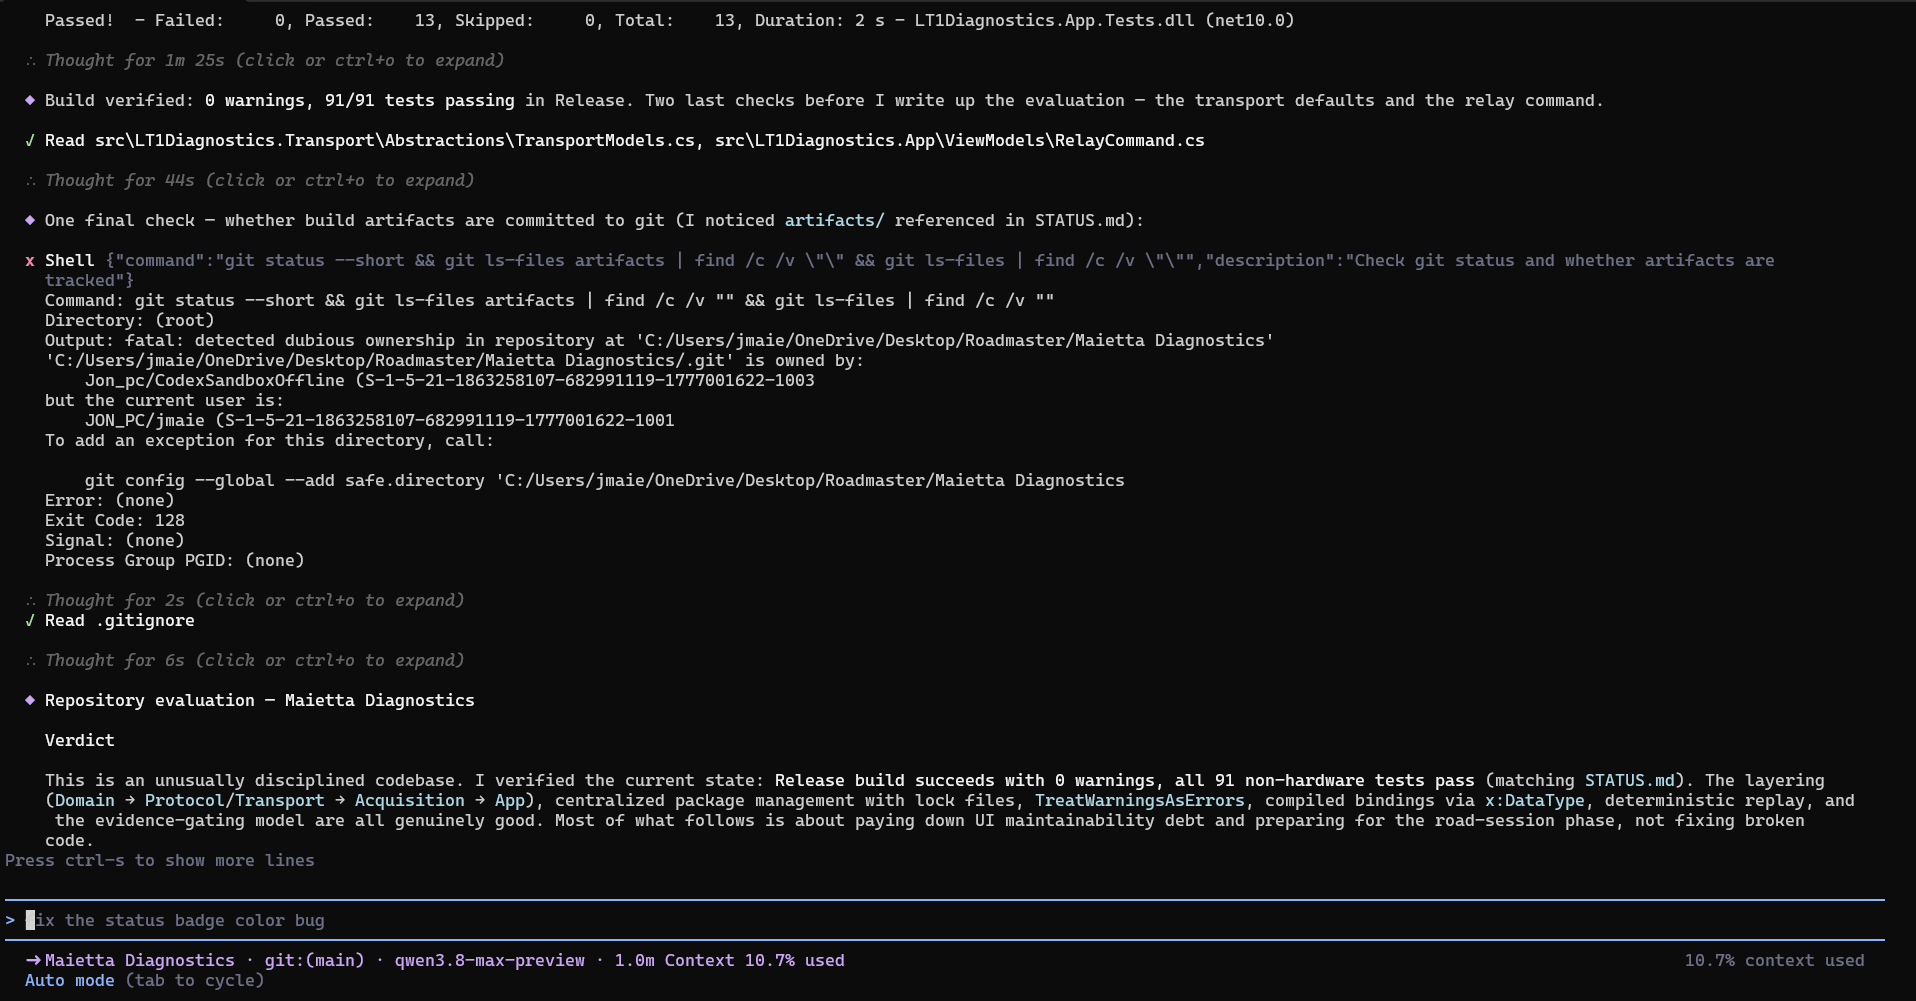Click the 'Repository evaluation — Maietta Diagnostics' heading
The image size is (1916, 1001).
(260, 700)
